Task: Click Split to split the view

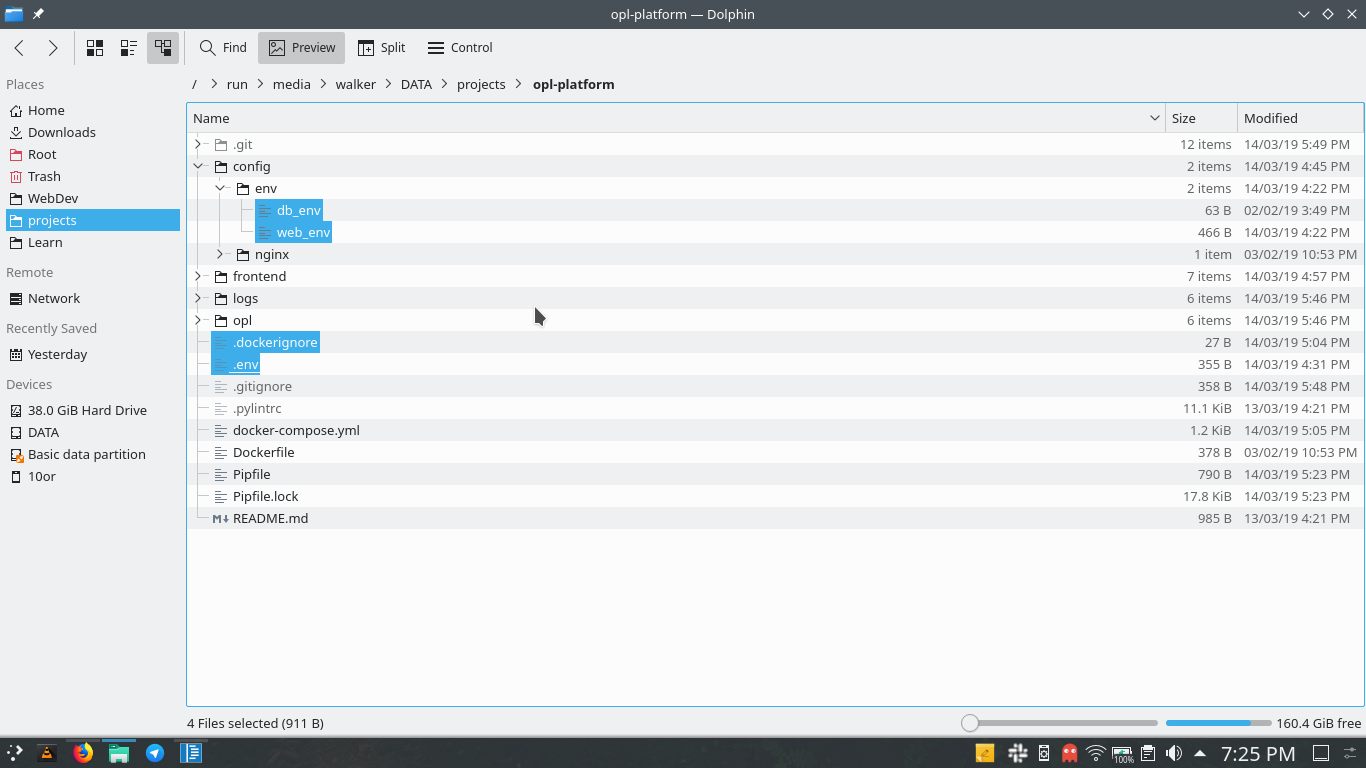Action: click(381, 47)
